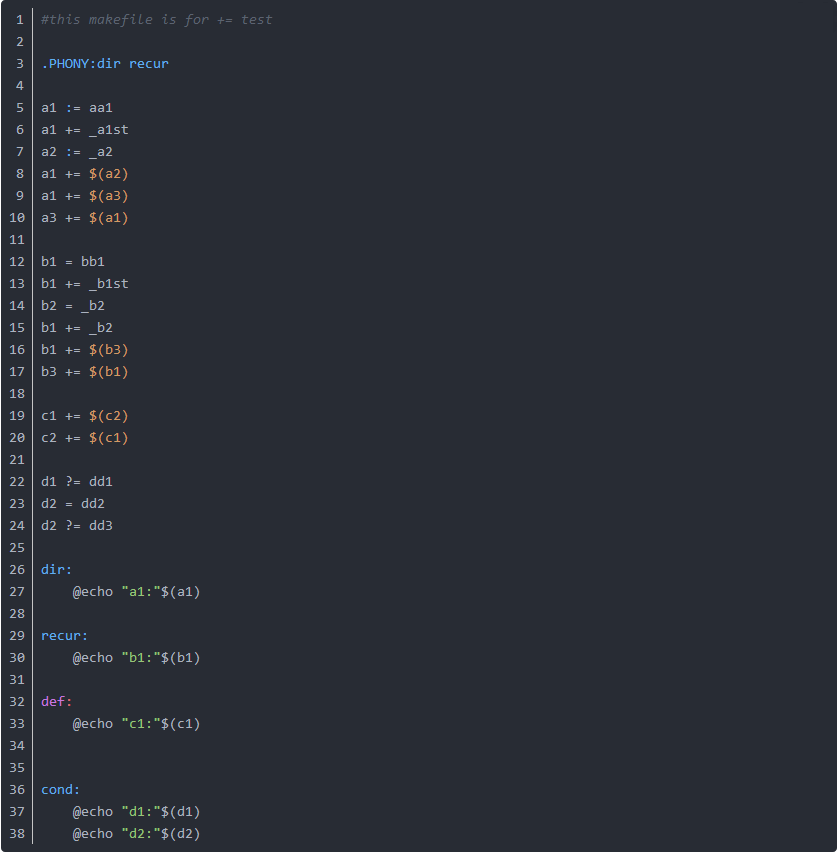Click the 'cond:' target label
Image resolution: width=839 pixels, height=853 pixels.
[x=61, y=789]
